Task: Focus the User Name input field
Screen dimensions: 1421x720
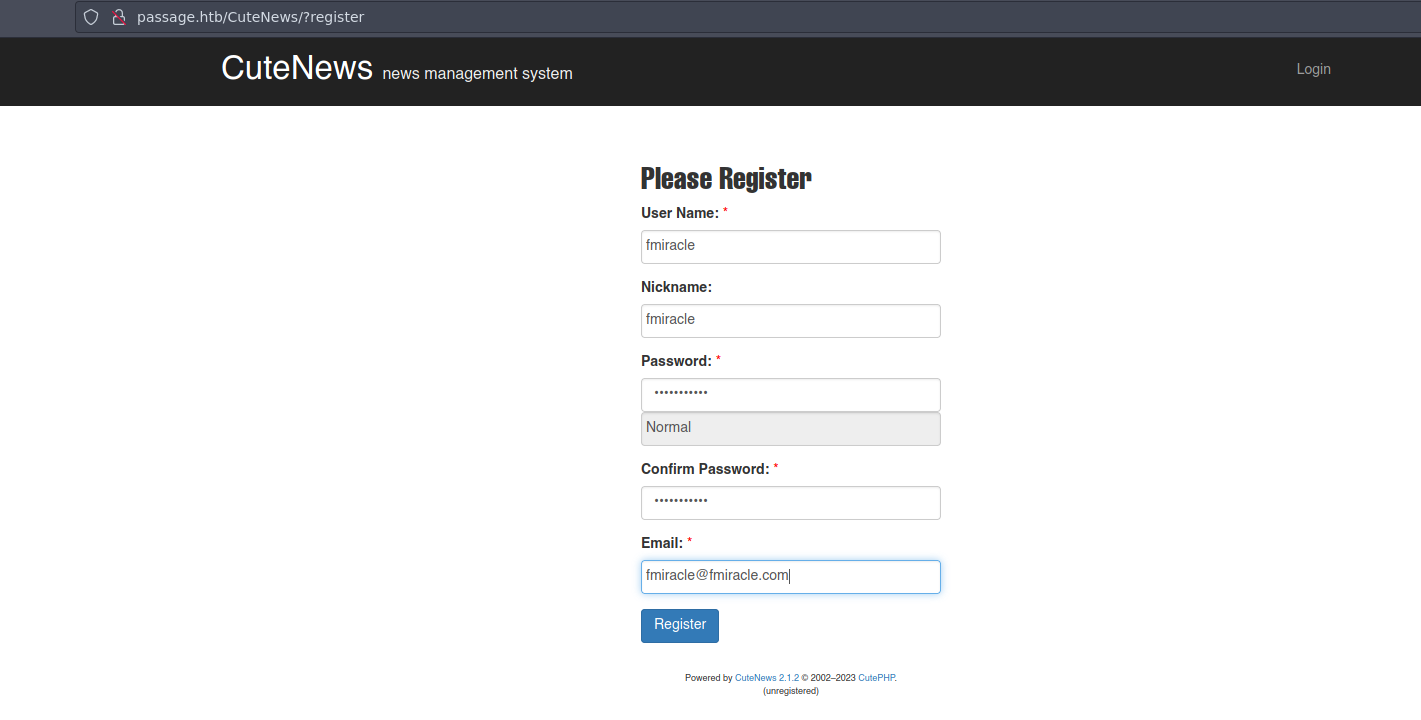Action: (790, 247)
